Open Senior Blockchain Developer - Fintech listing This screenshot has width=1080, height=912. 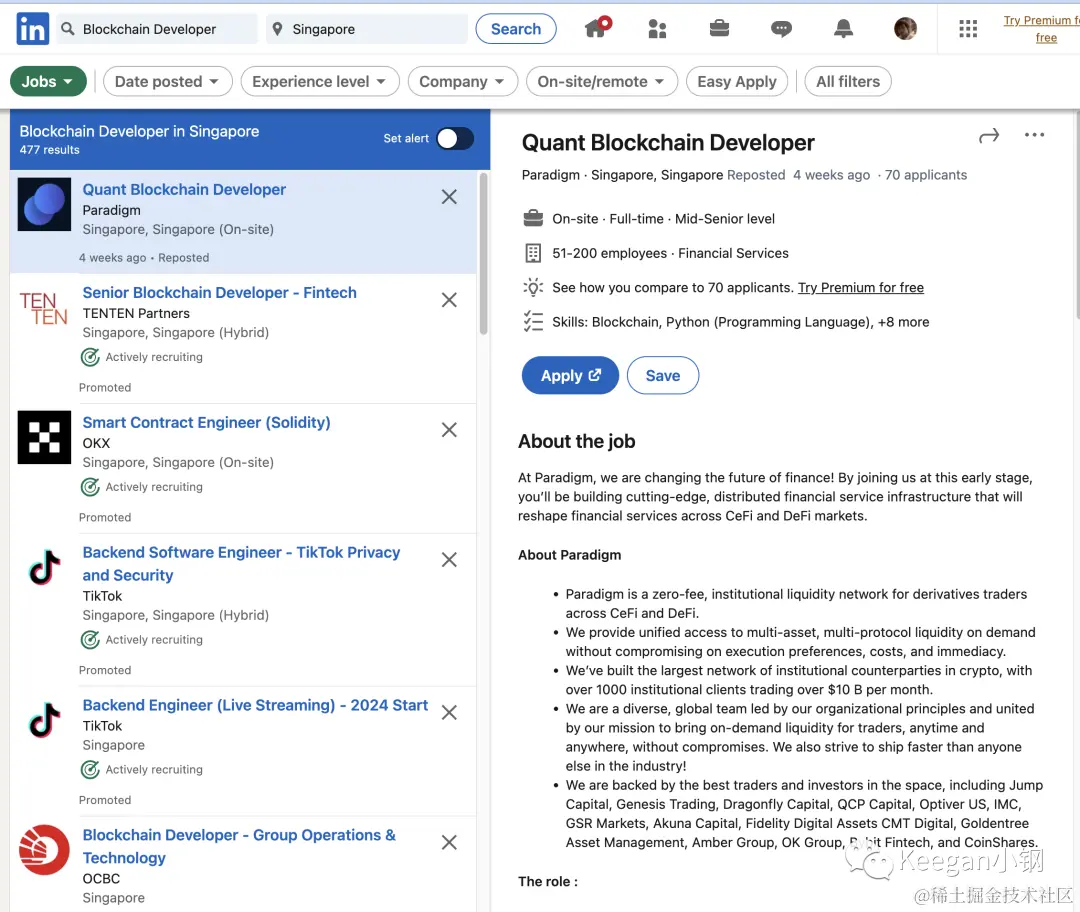[220, 293]
